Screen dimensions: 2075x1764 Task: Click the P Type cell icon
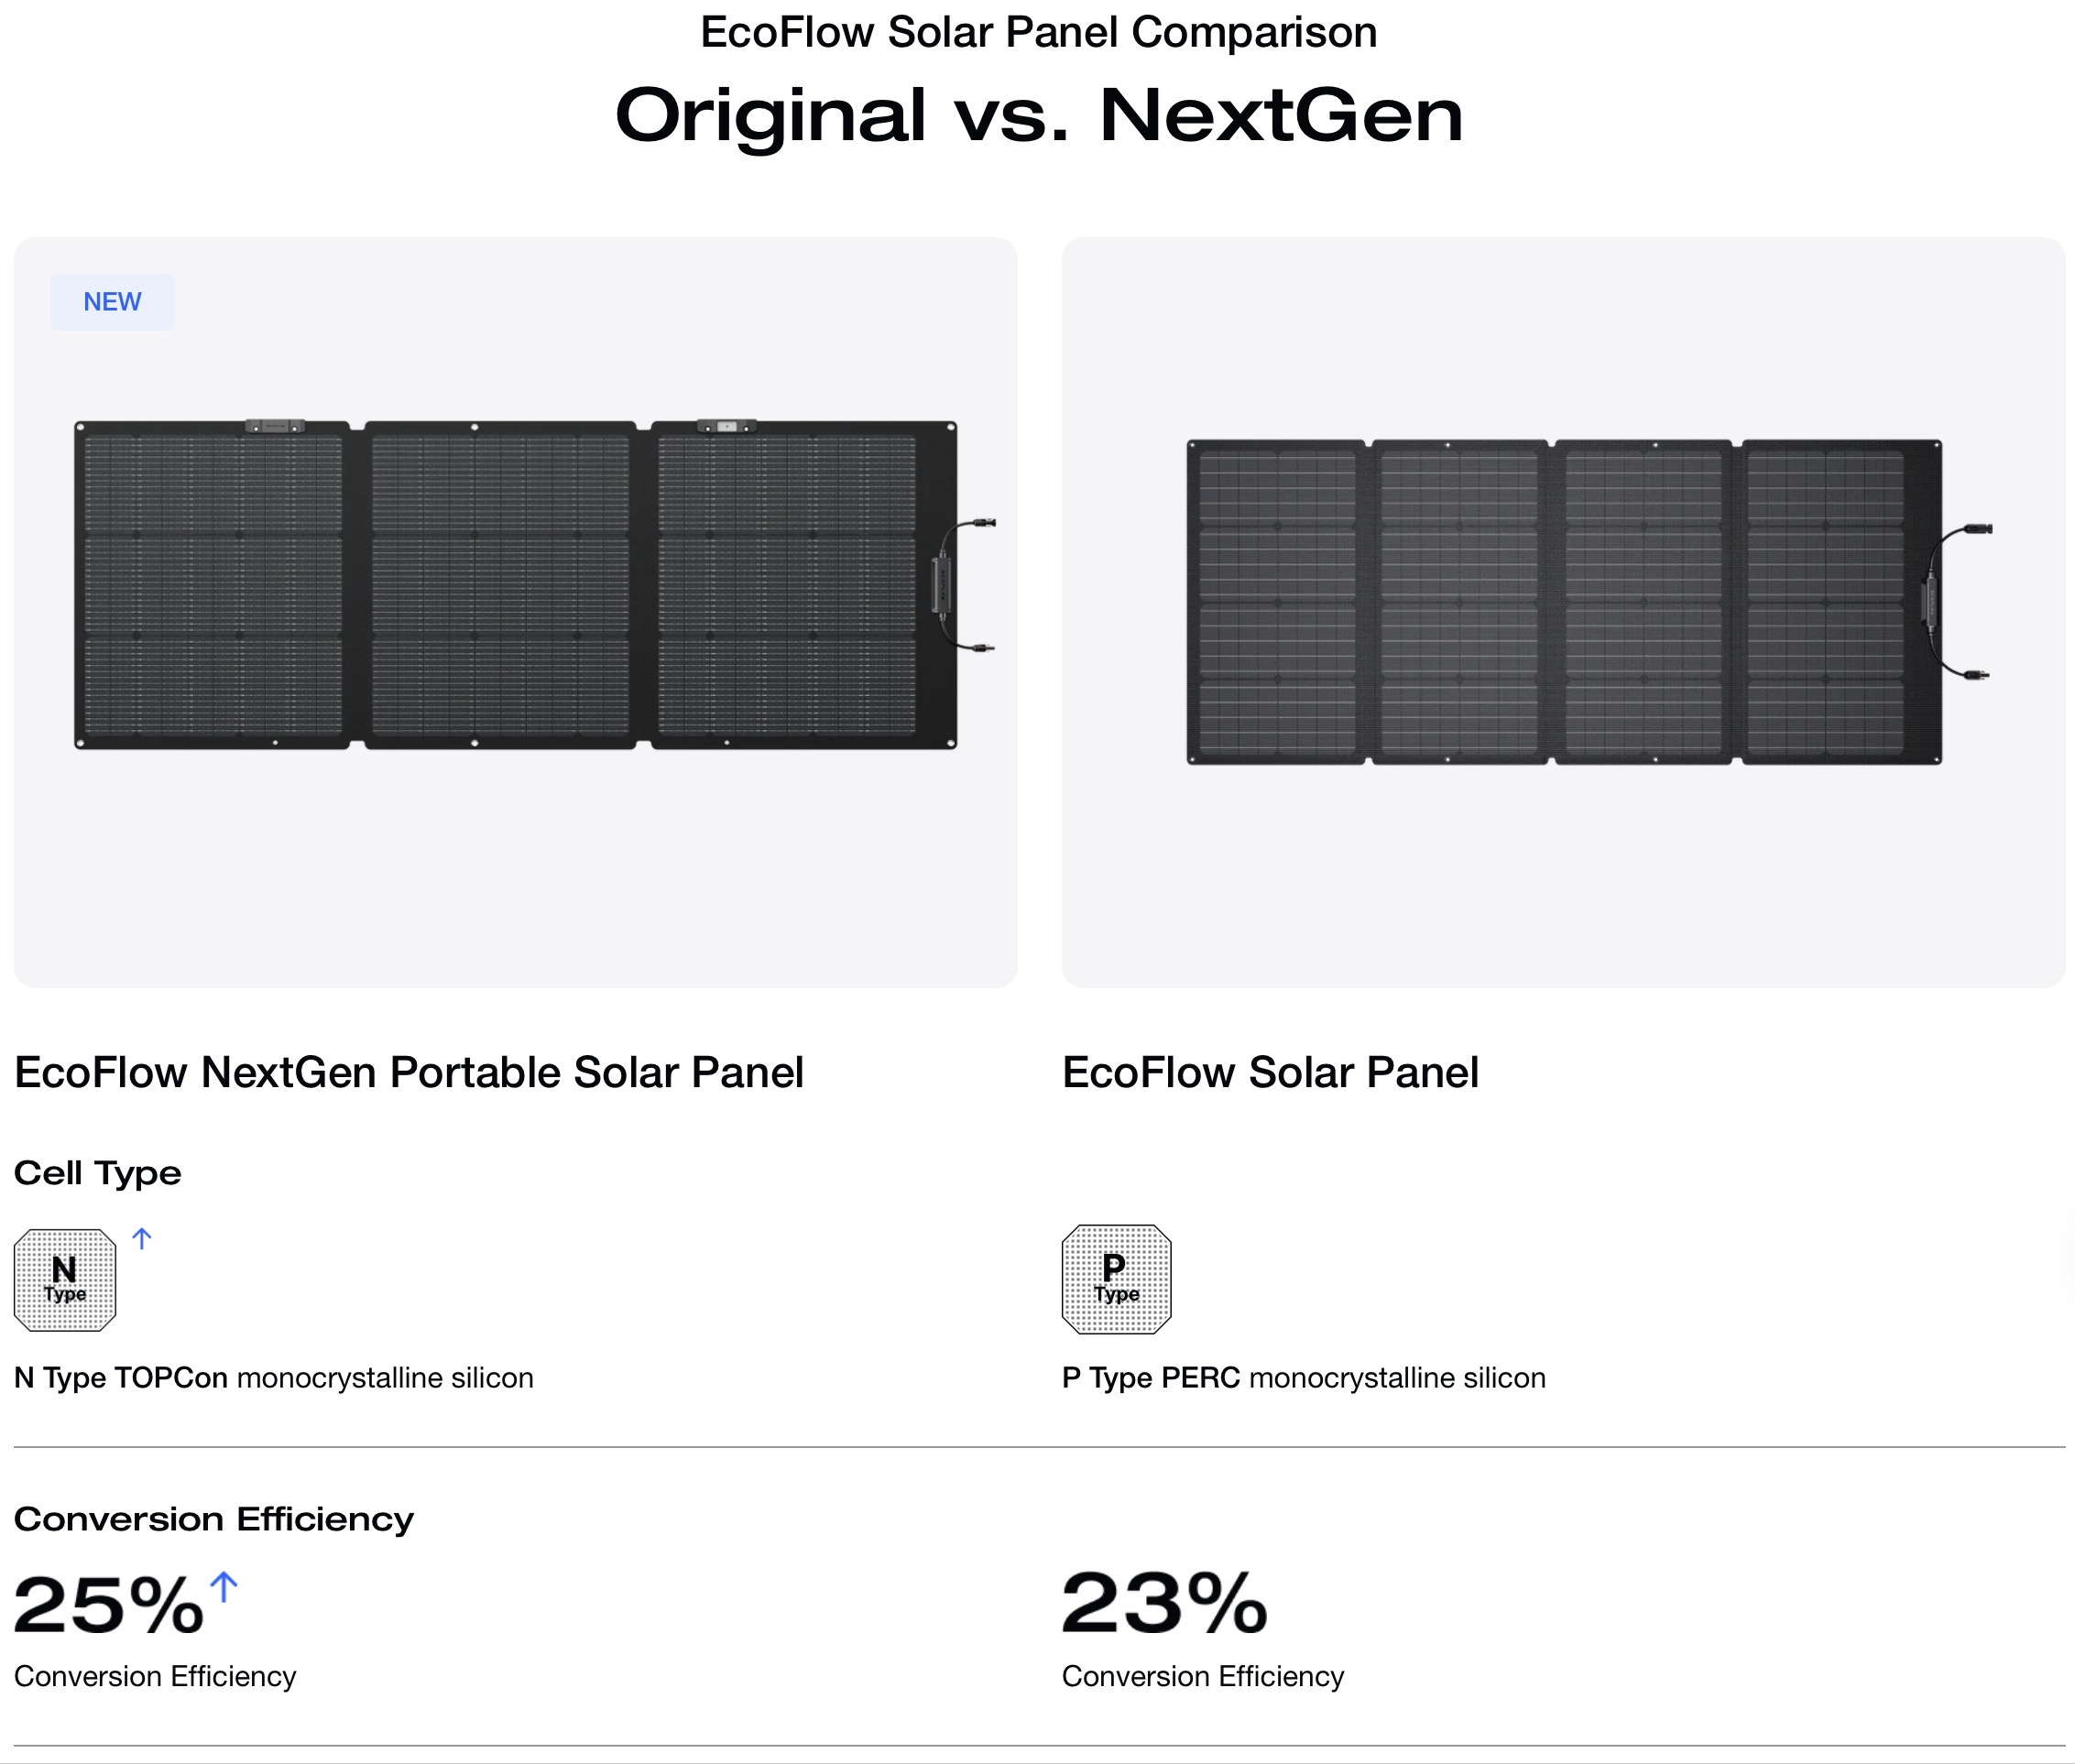point(1116,1279)
